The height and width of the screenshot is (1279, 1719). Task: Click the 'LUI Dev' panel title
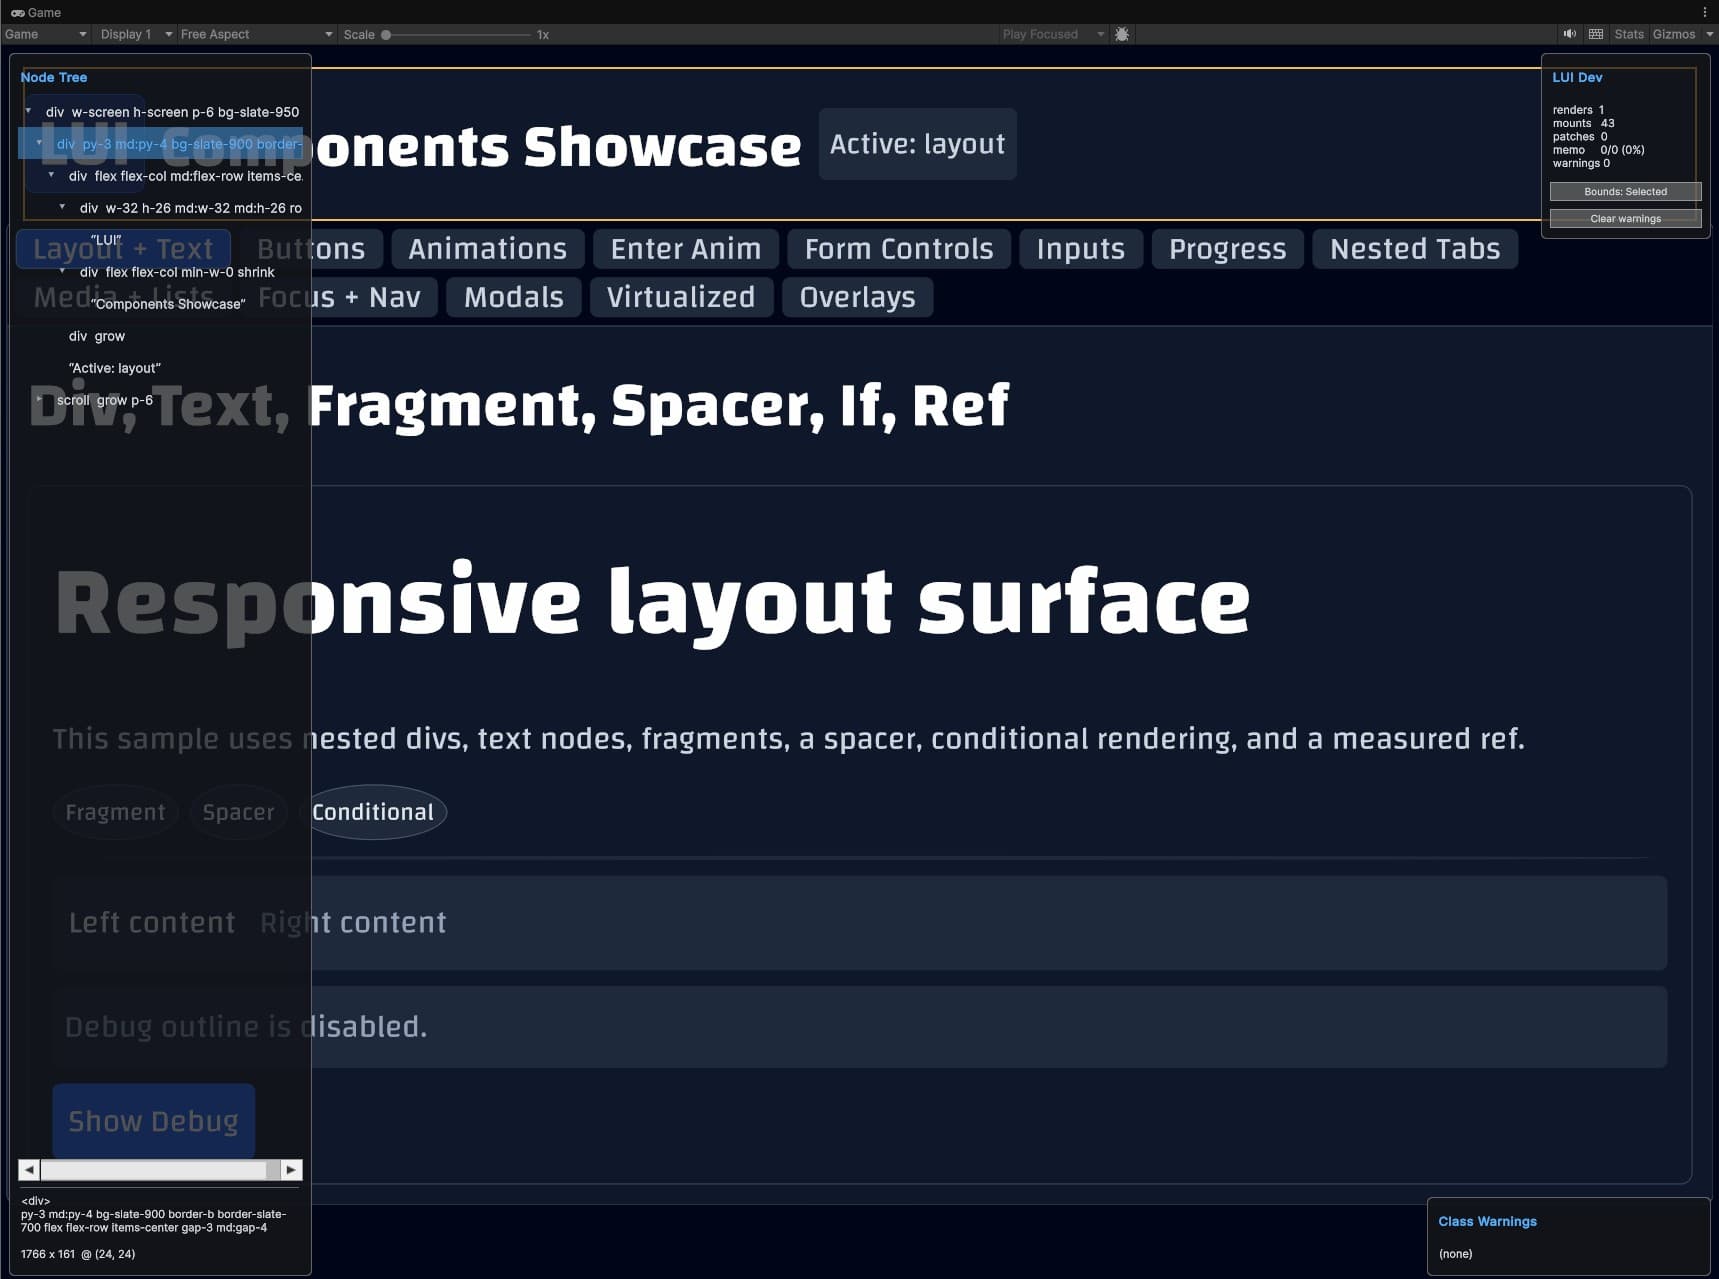click(x=1577, y=77)
